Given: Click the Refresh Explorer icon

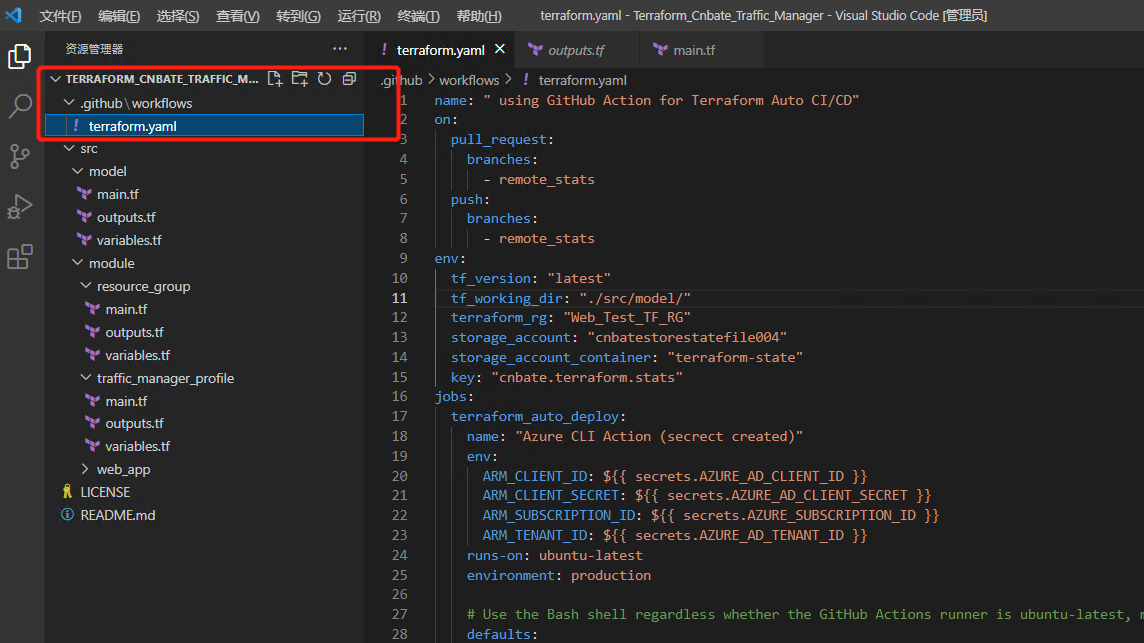Looking at the screenshot, I should (x=325, y=79).
